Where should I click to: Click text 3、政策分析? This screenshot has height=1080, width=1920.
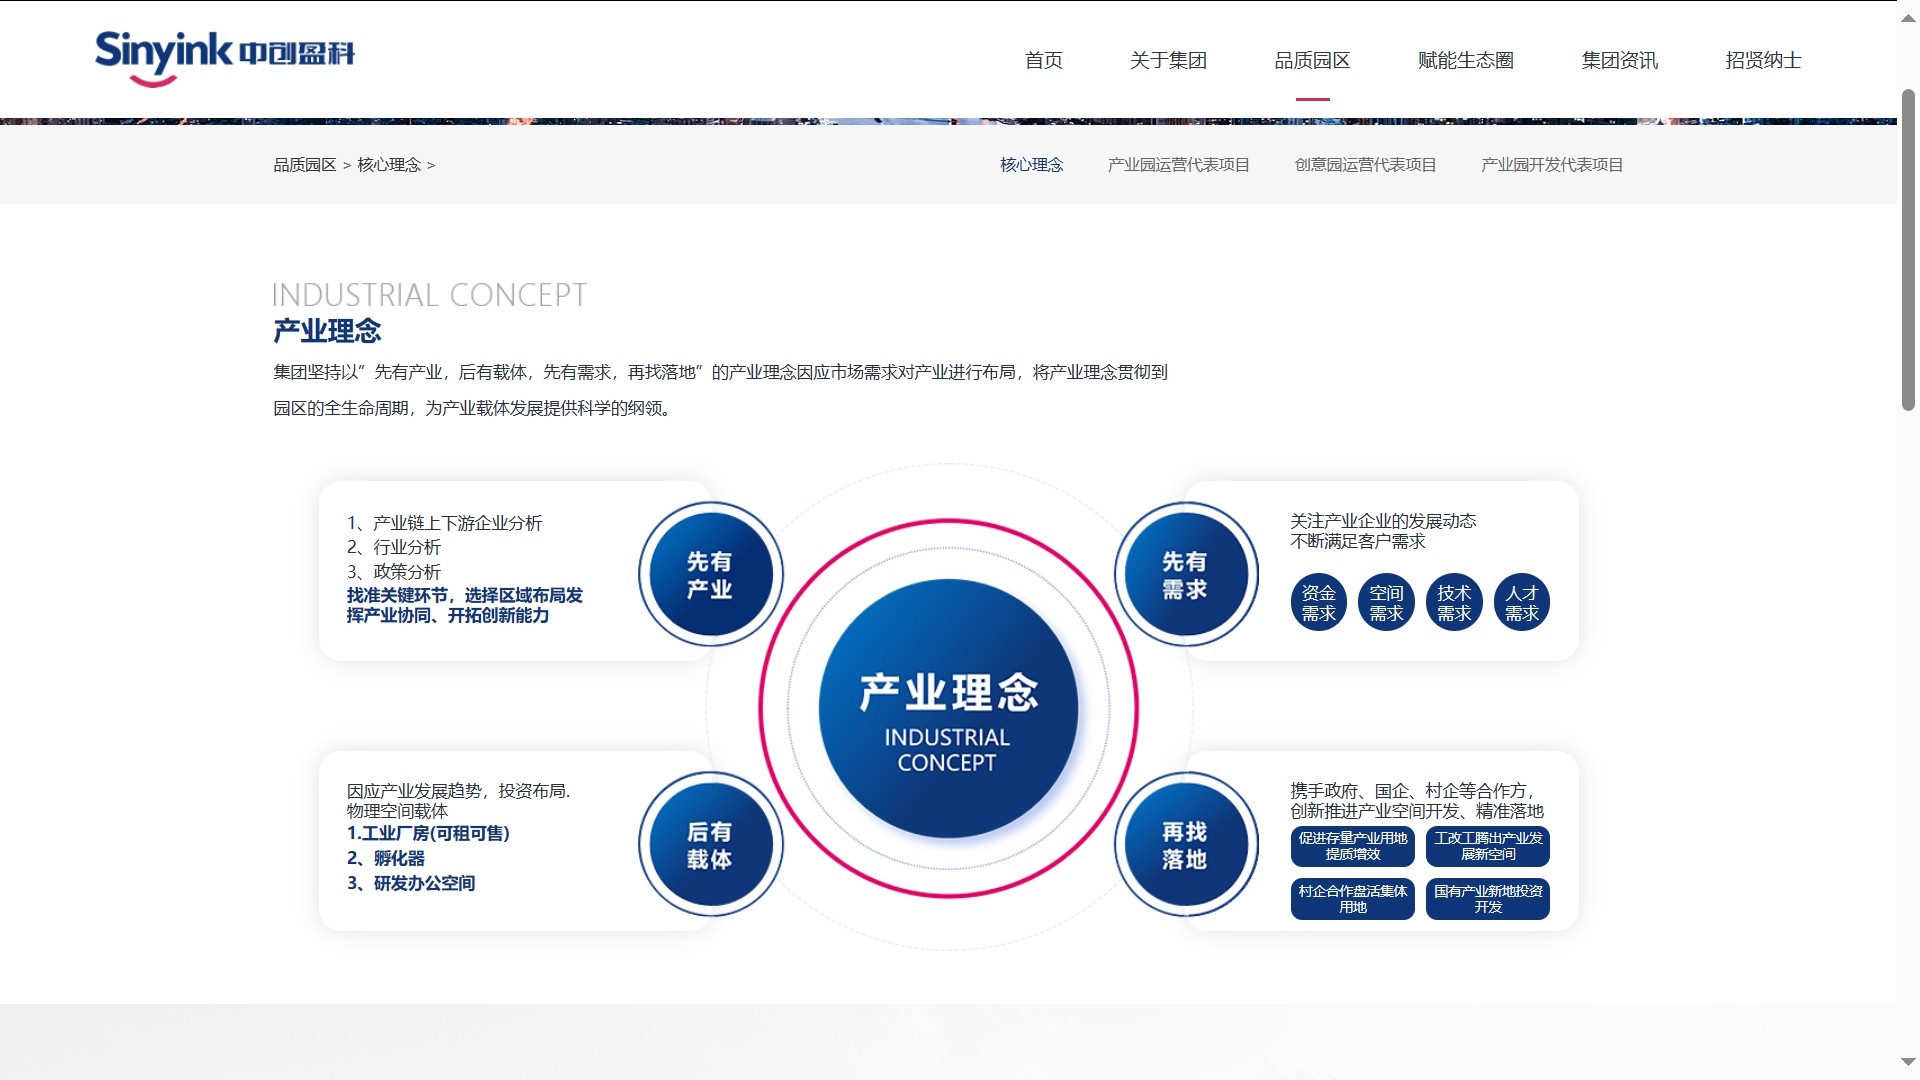[394, 572]
